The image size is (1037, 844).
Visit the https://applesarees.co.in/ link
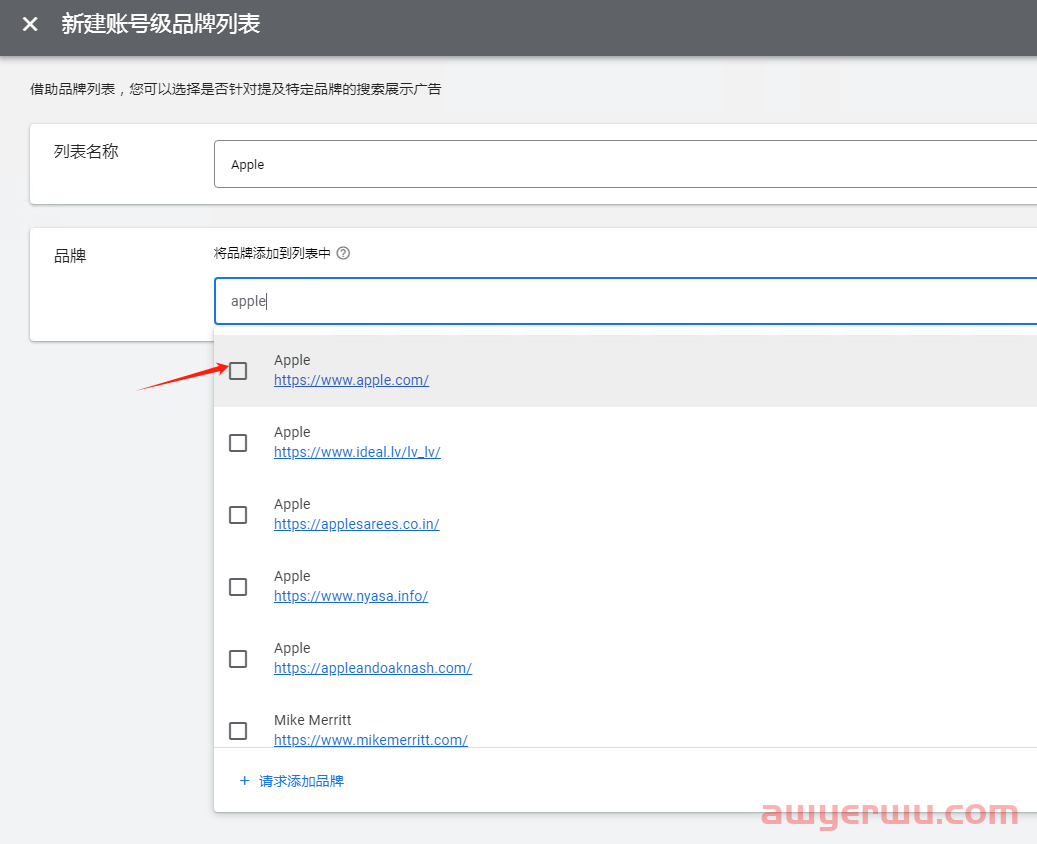tap(356, 525)
